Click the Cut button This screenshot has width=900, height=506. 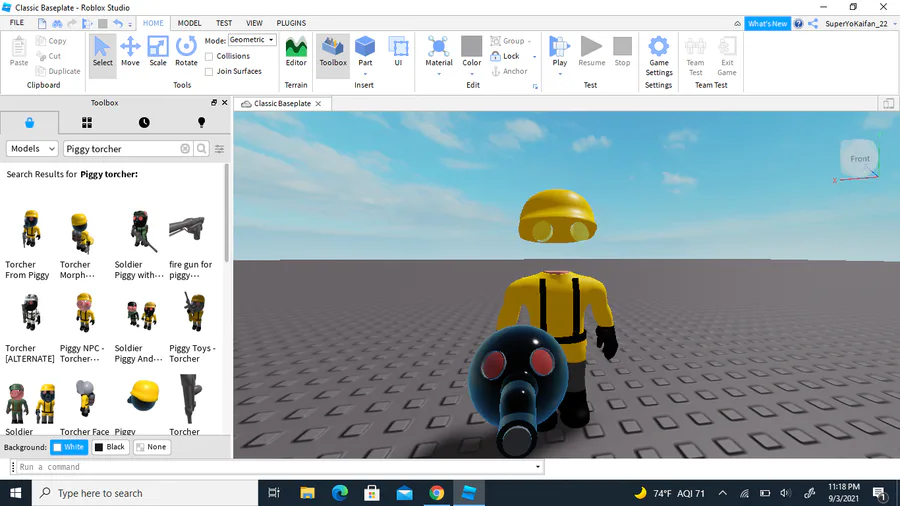click(49, 56)
